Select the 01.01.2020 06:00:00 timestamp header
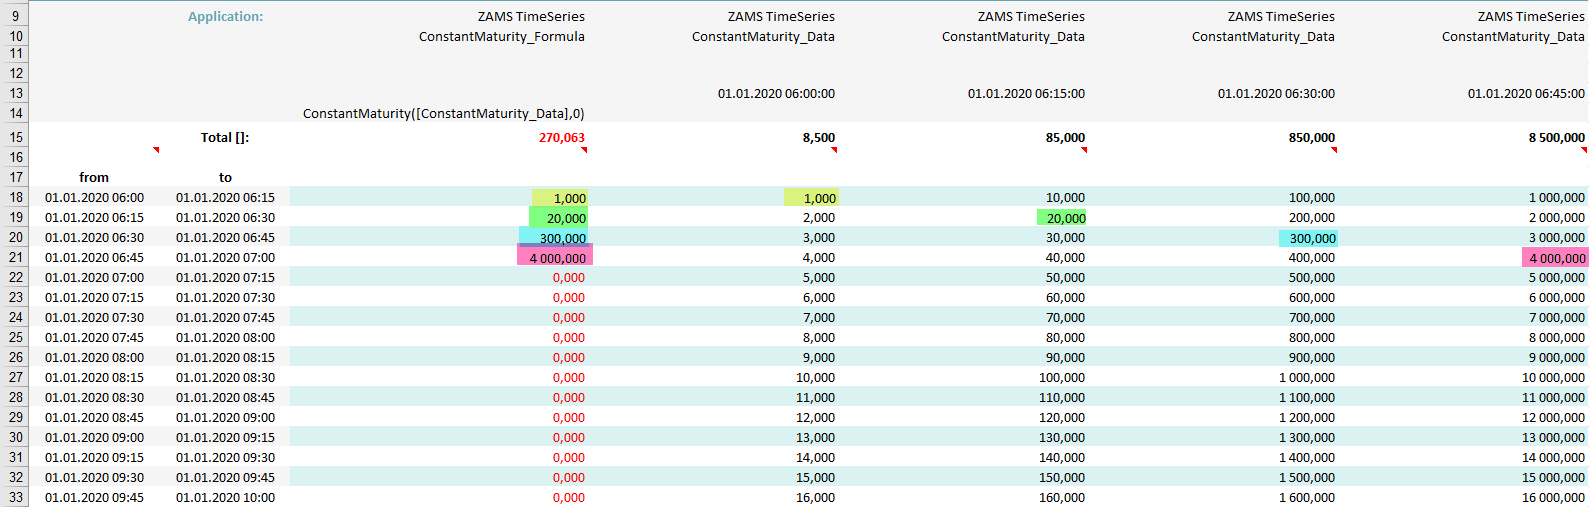Screen dimensions: 1589x507 pos(776,94)
